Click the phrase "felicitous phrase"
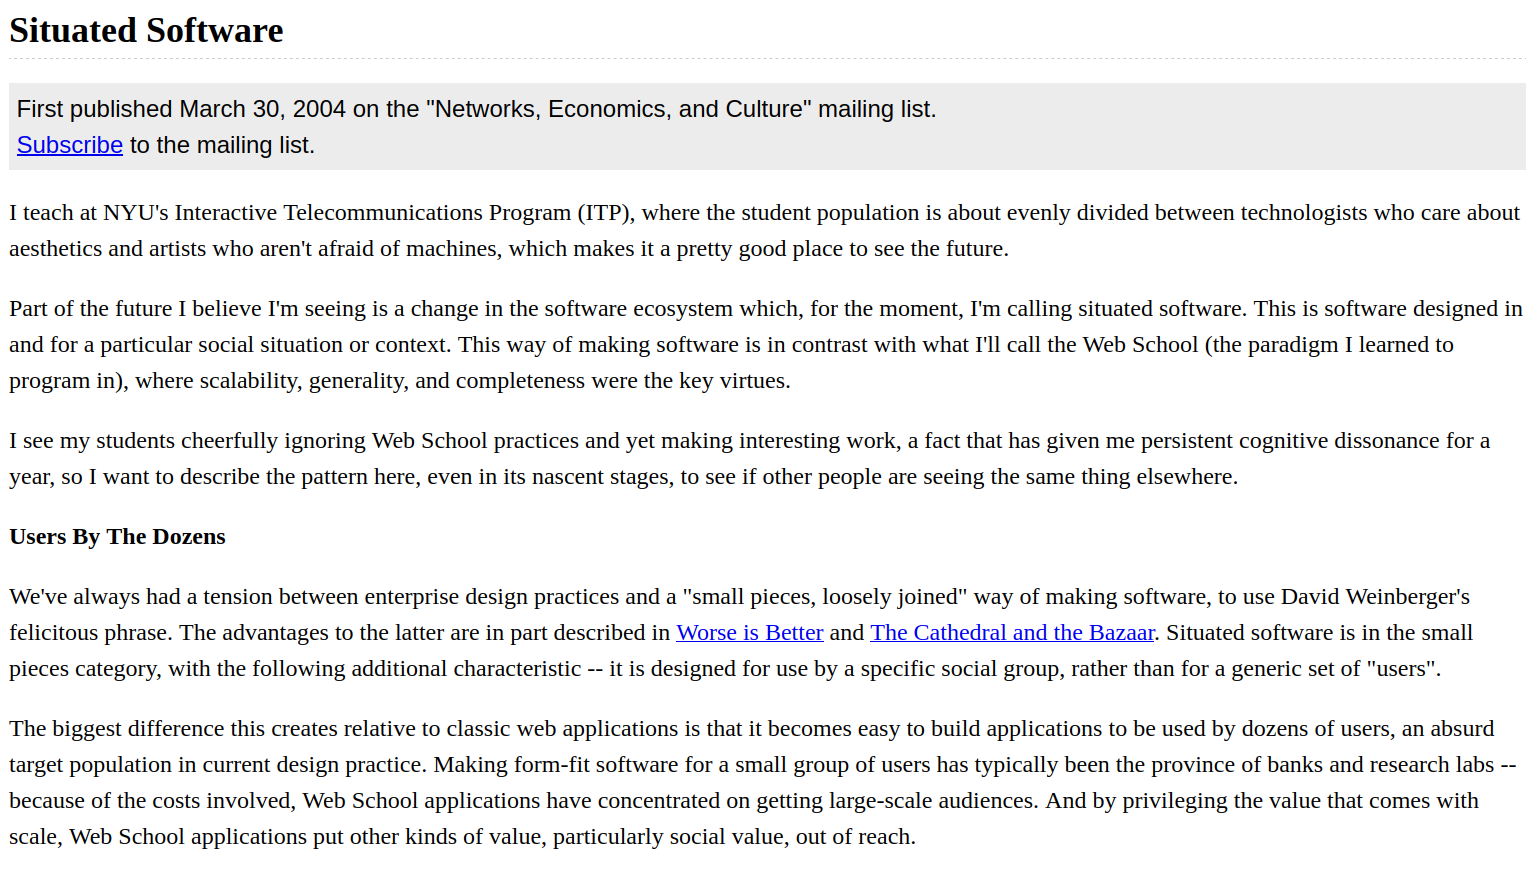The height and width of the screenshot is (869, 1535). (91, 633)
